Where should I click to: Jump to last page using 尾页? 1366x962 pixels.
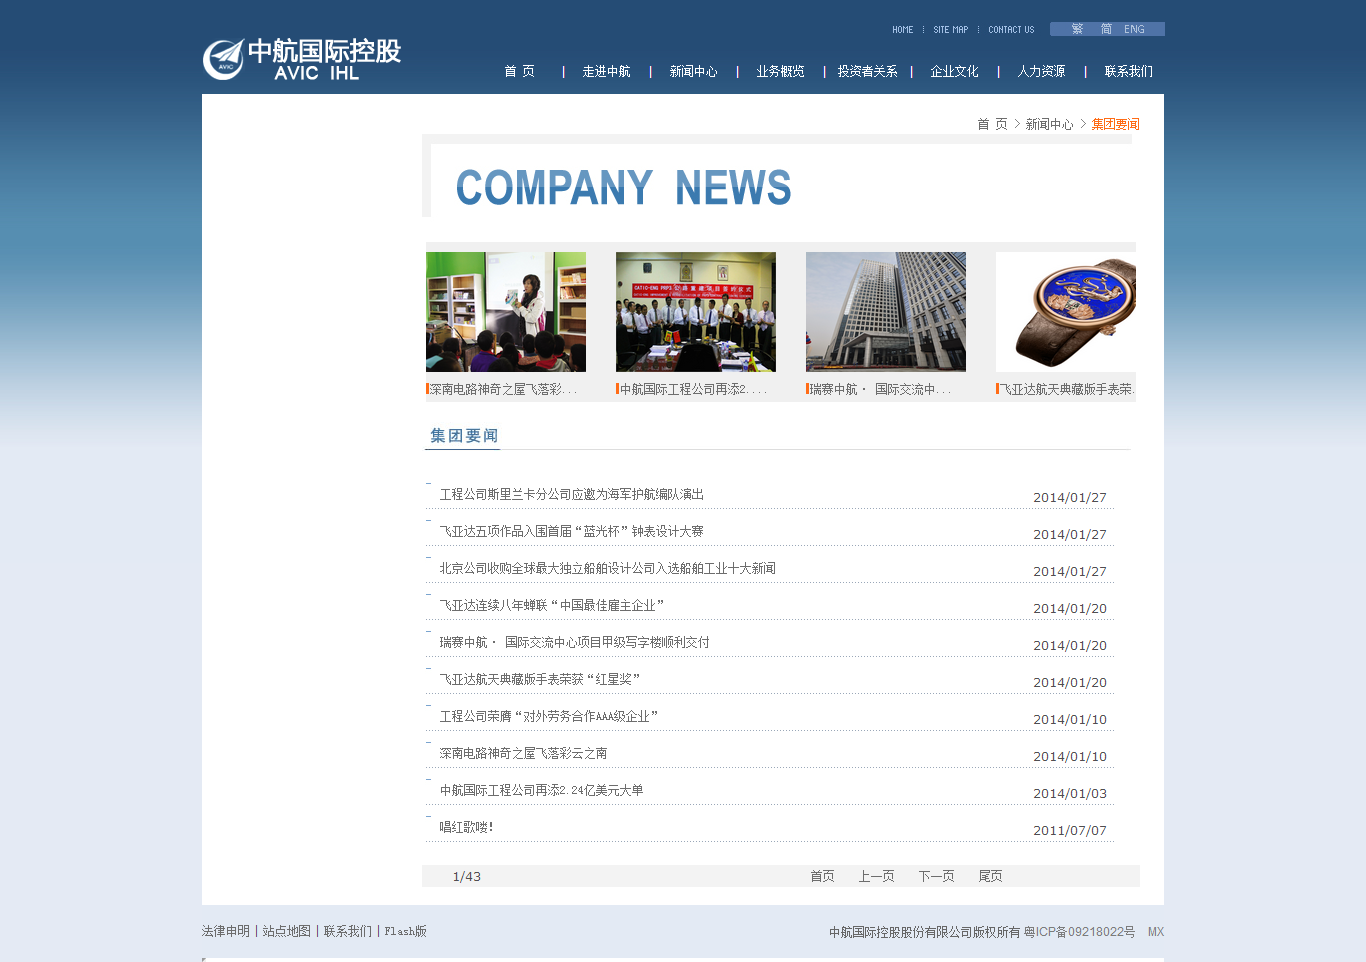990,875
